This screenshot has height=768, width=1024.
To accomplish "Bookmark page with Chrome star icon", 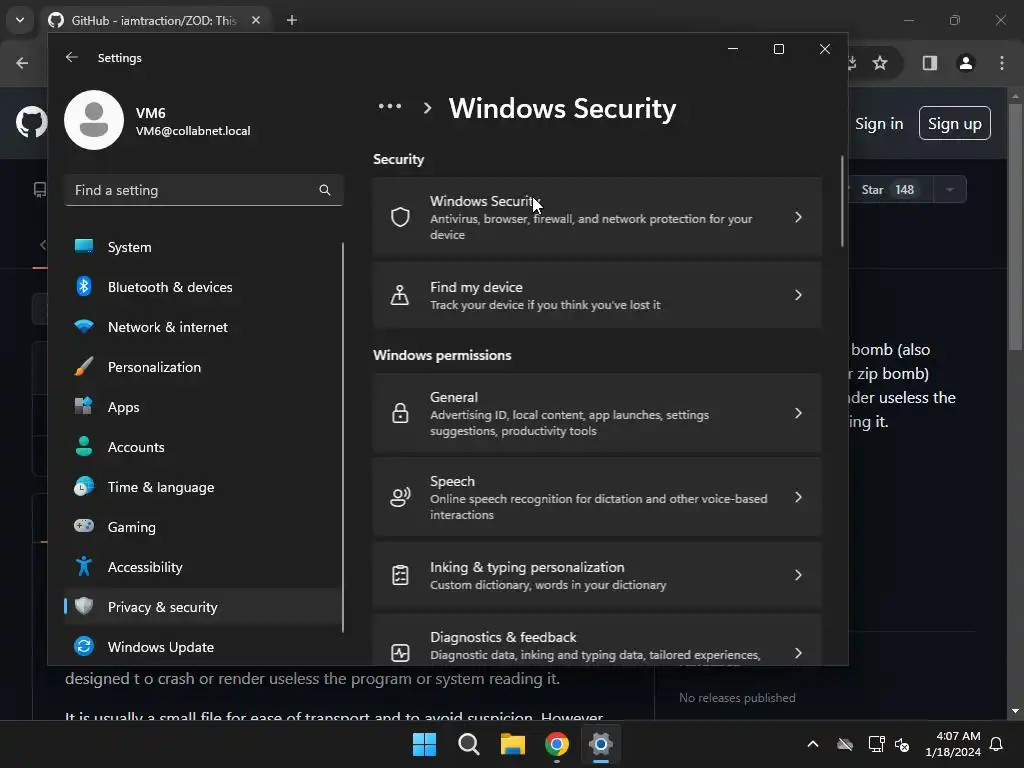I will 880,63.
